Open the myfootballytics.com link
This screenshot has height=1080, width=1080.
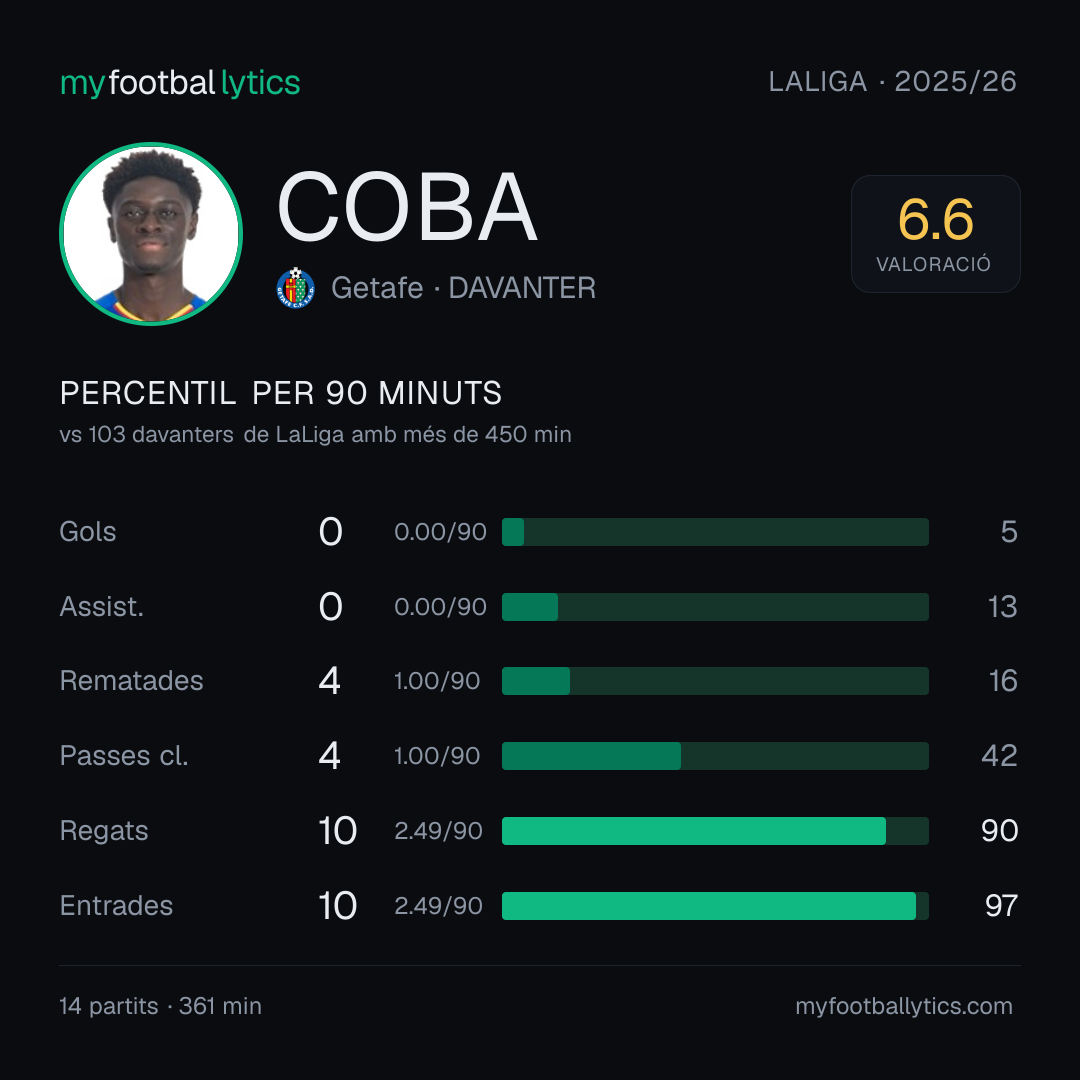(904, 1006)
